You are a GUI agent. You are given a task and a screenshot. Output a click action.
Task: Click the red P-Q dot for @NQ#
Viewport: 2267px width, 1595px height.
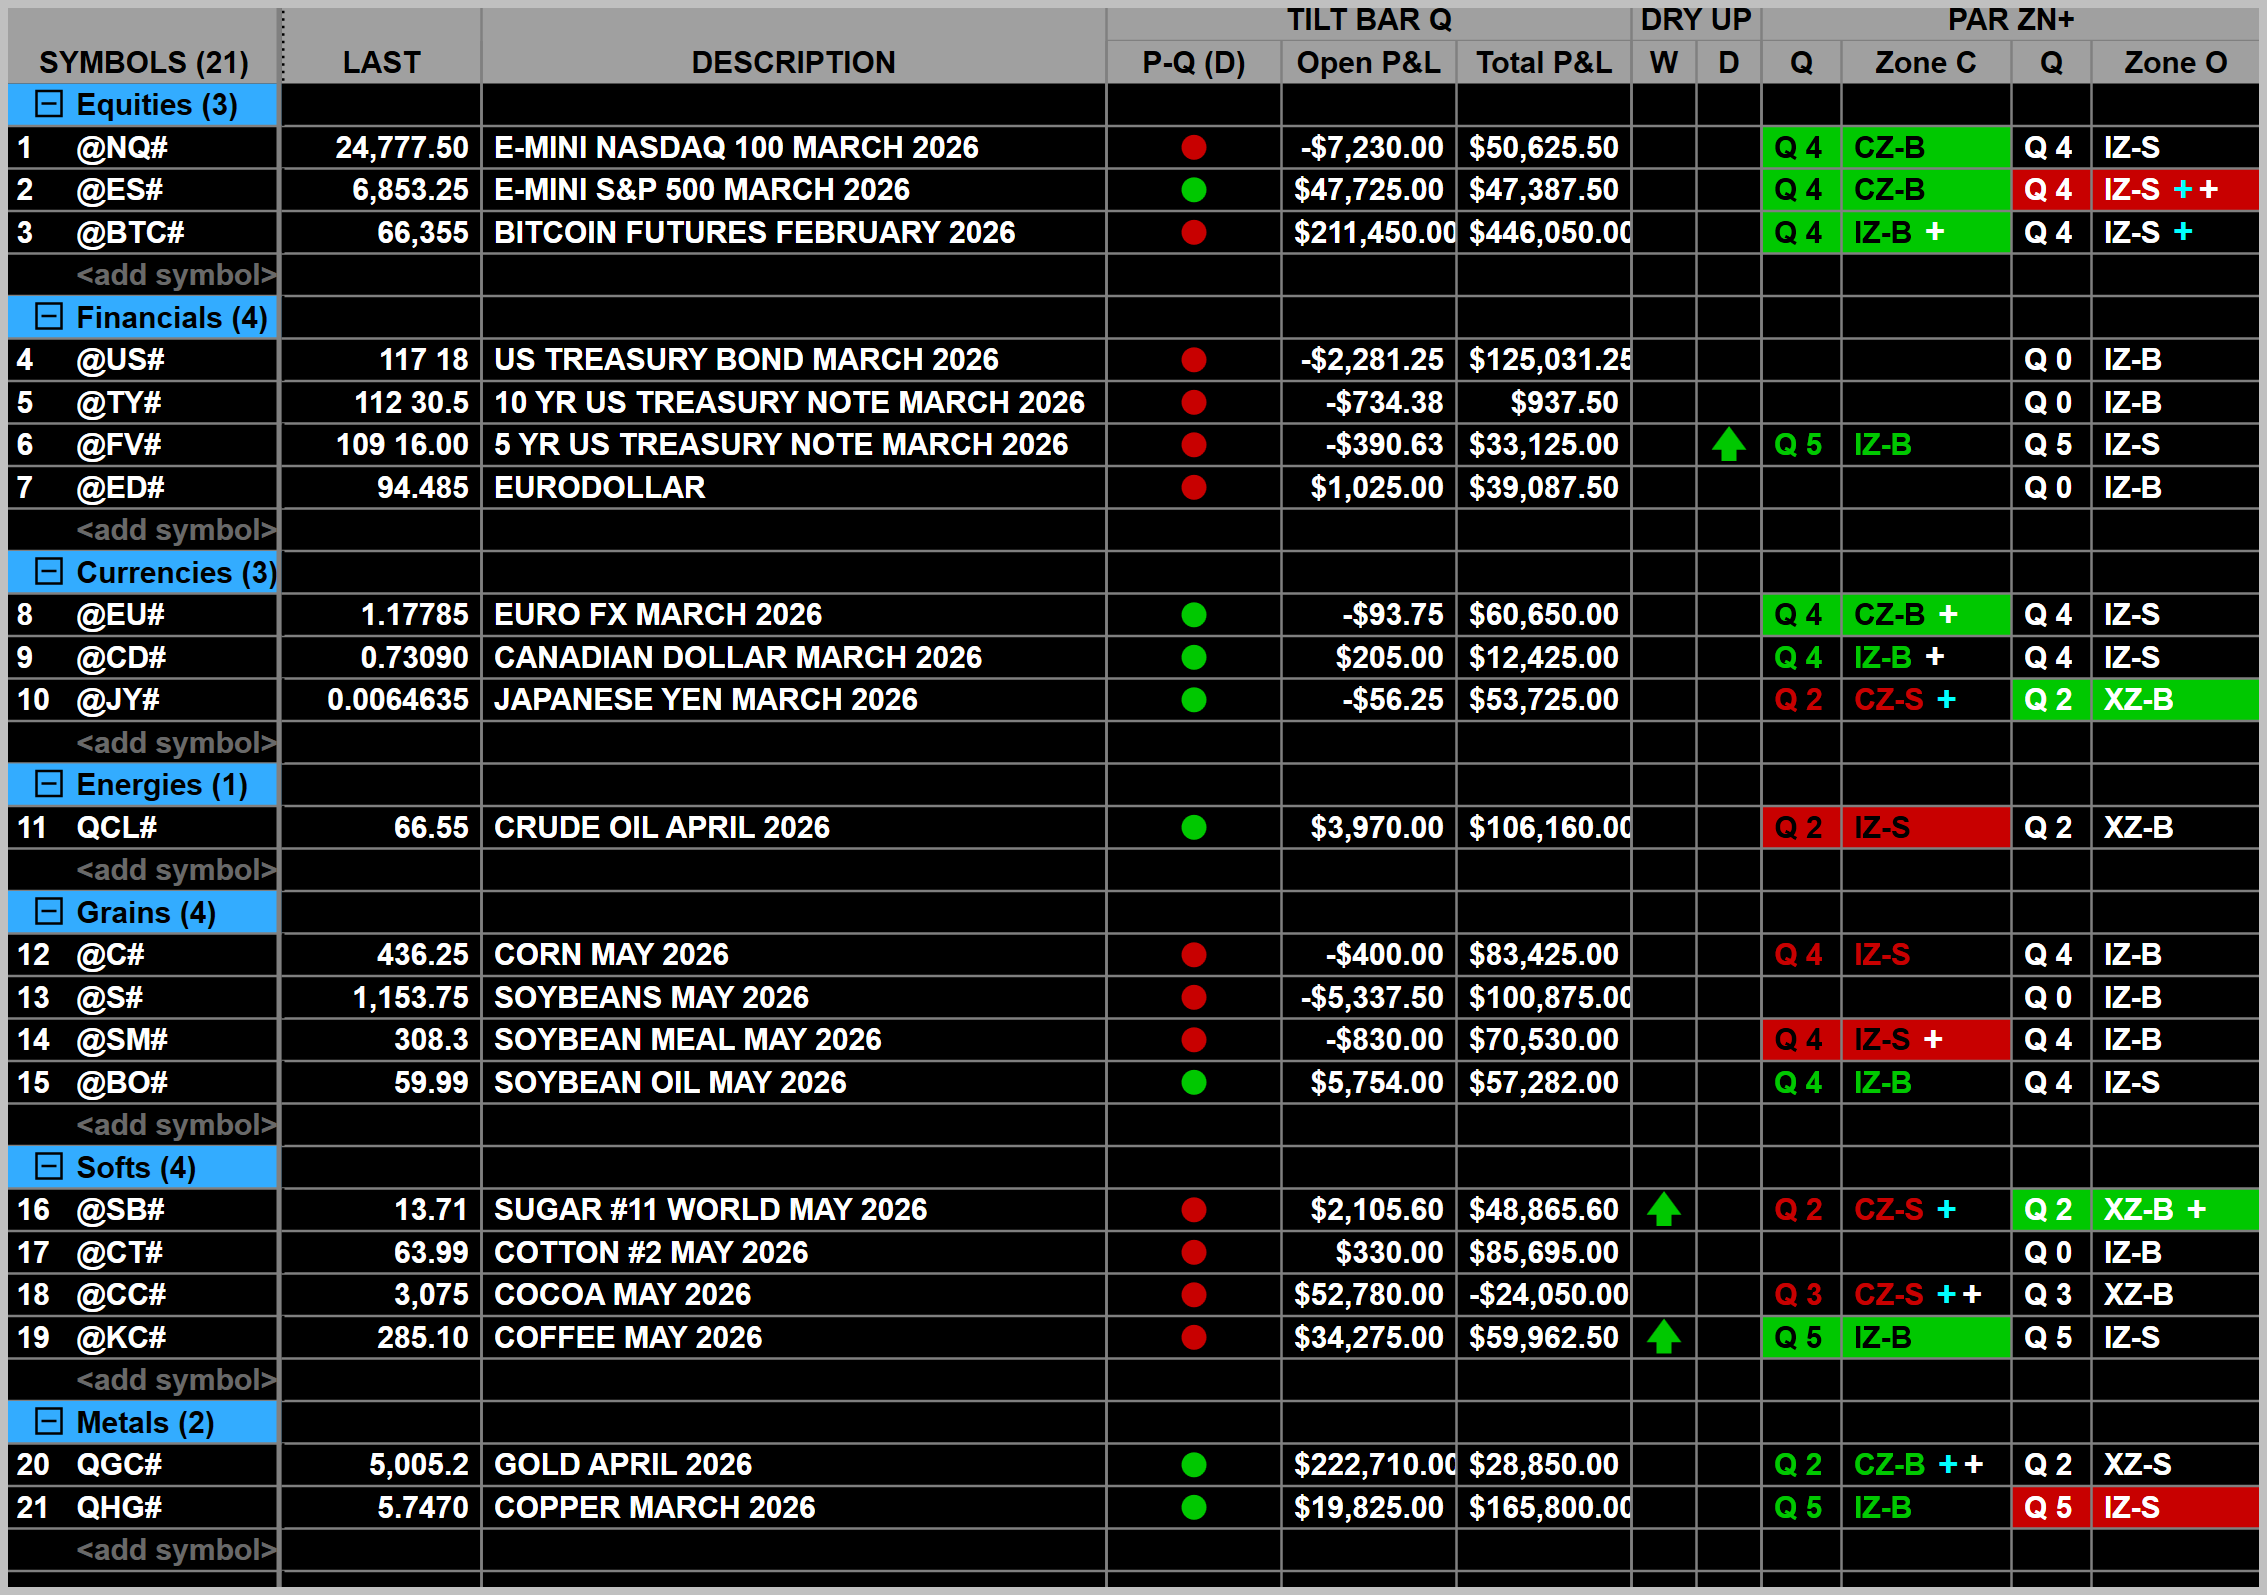click(x=1193, y=148)
